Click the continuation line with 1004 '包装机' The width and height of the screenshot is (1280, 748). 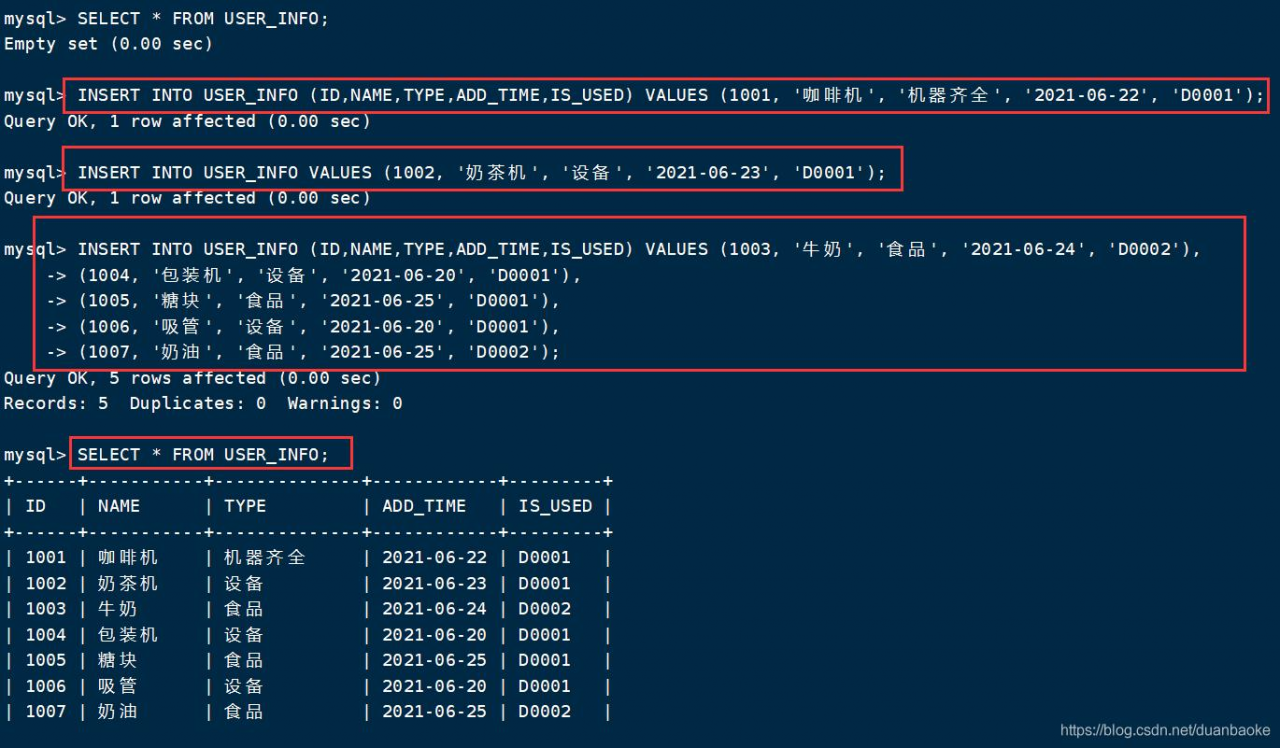pos(315,275)
